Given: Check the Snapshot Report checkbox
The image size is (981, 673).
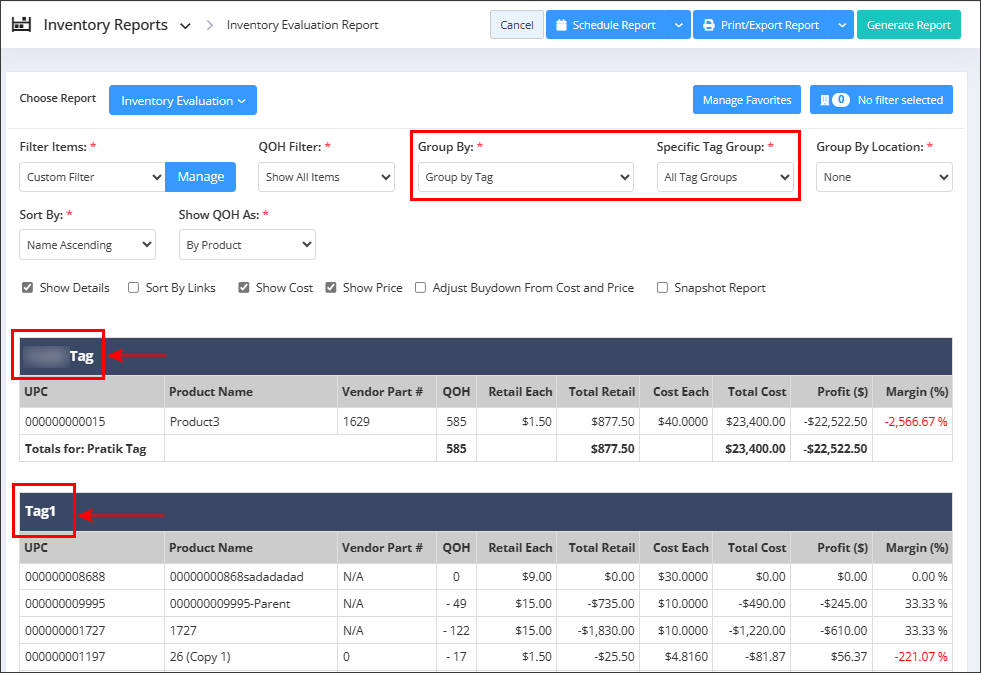Looking at the screenshot, I should click(662, 288).
